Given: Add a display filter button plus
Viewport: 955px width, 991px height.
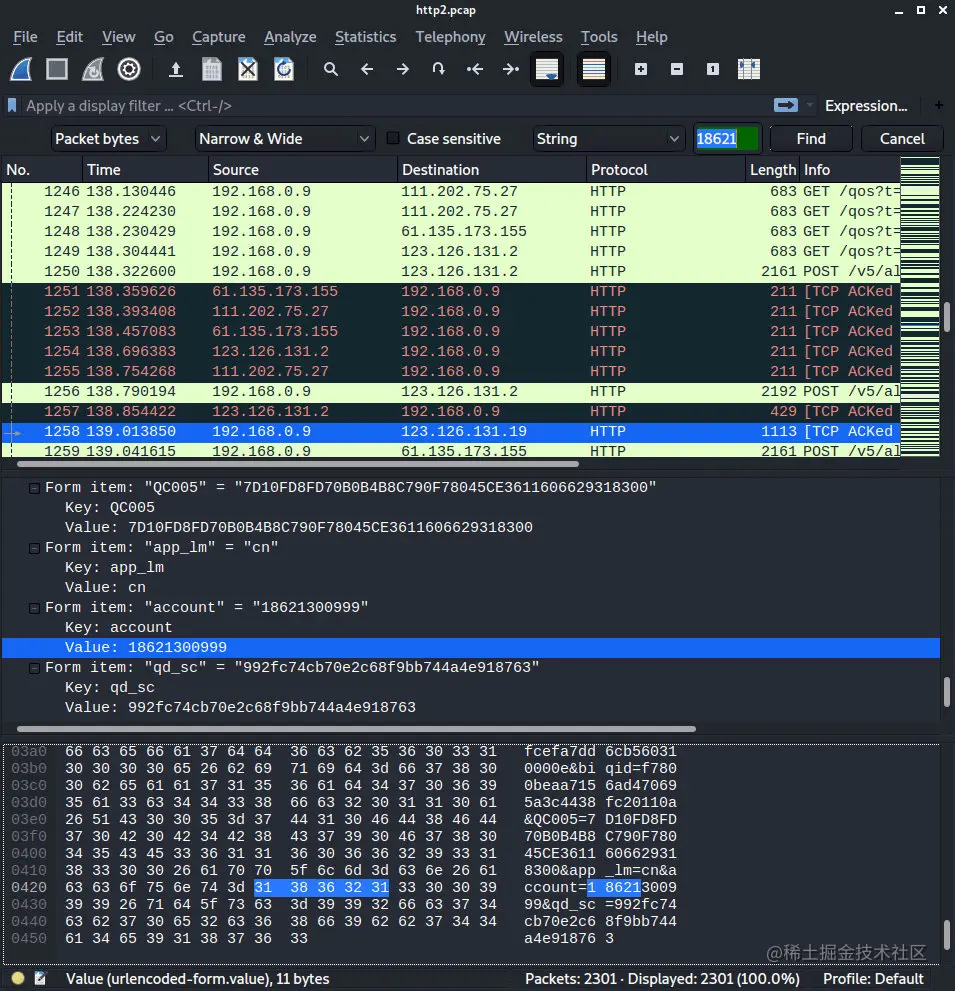Looking at the screenshot, I should 939,105.
